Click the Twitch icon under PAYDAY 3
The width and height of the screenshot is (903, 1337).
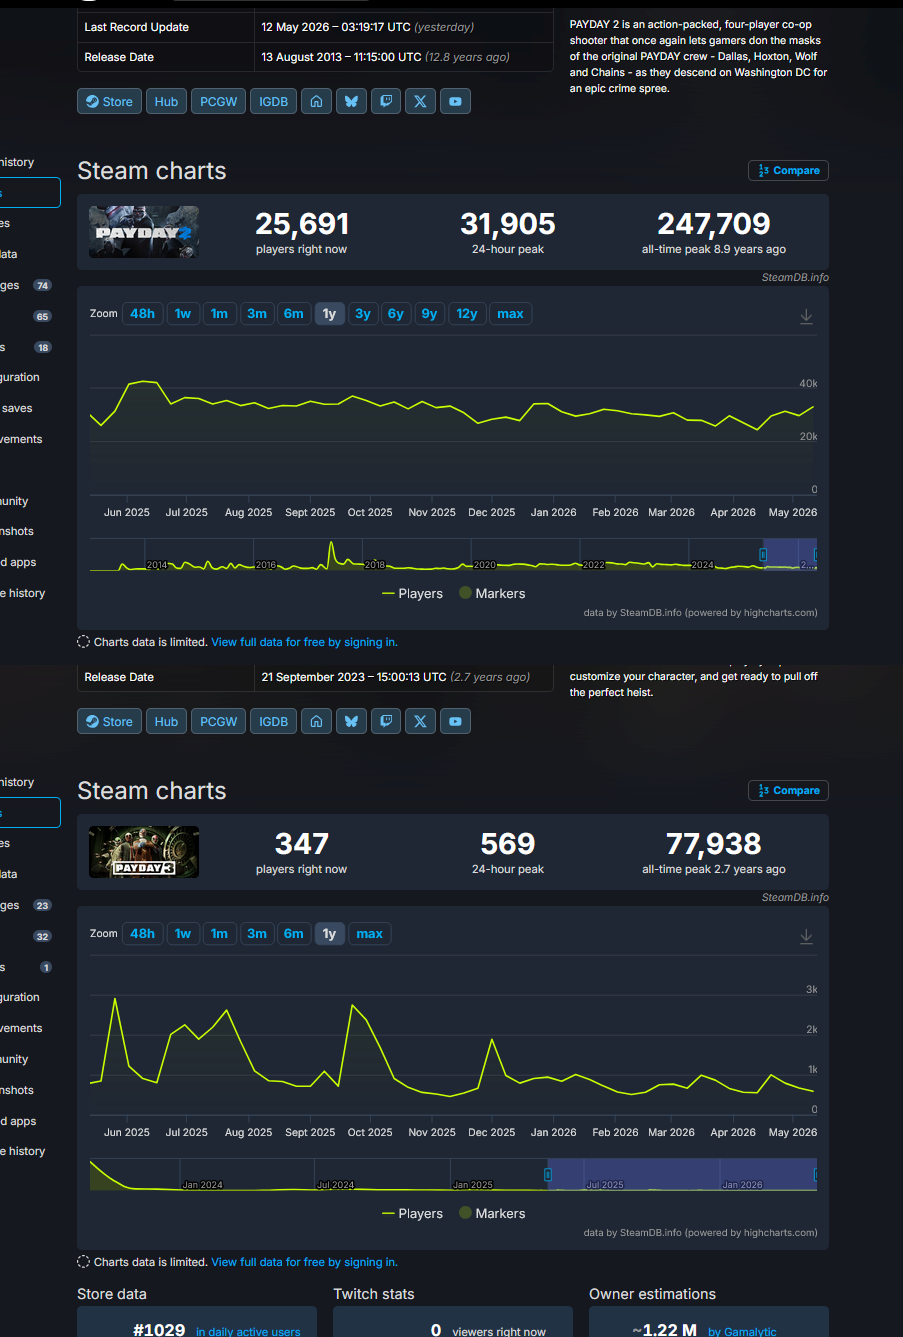(x=385, y=721)
